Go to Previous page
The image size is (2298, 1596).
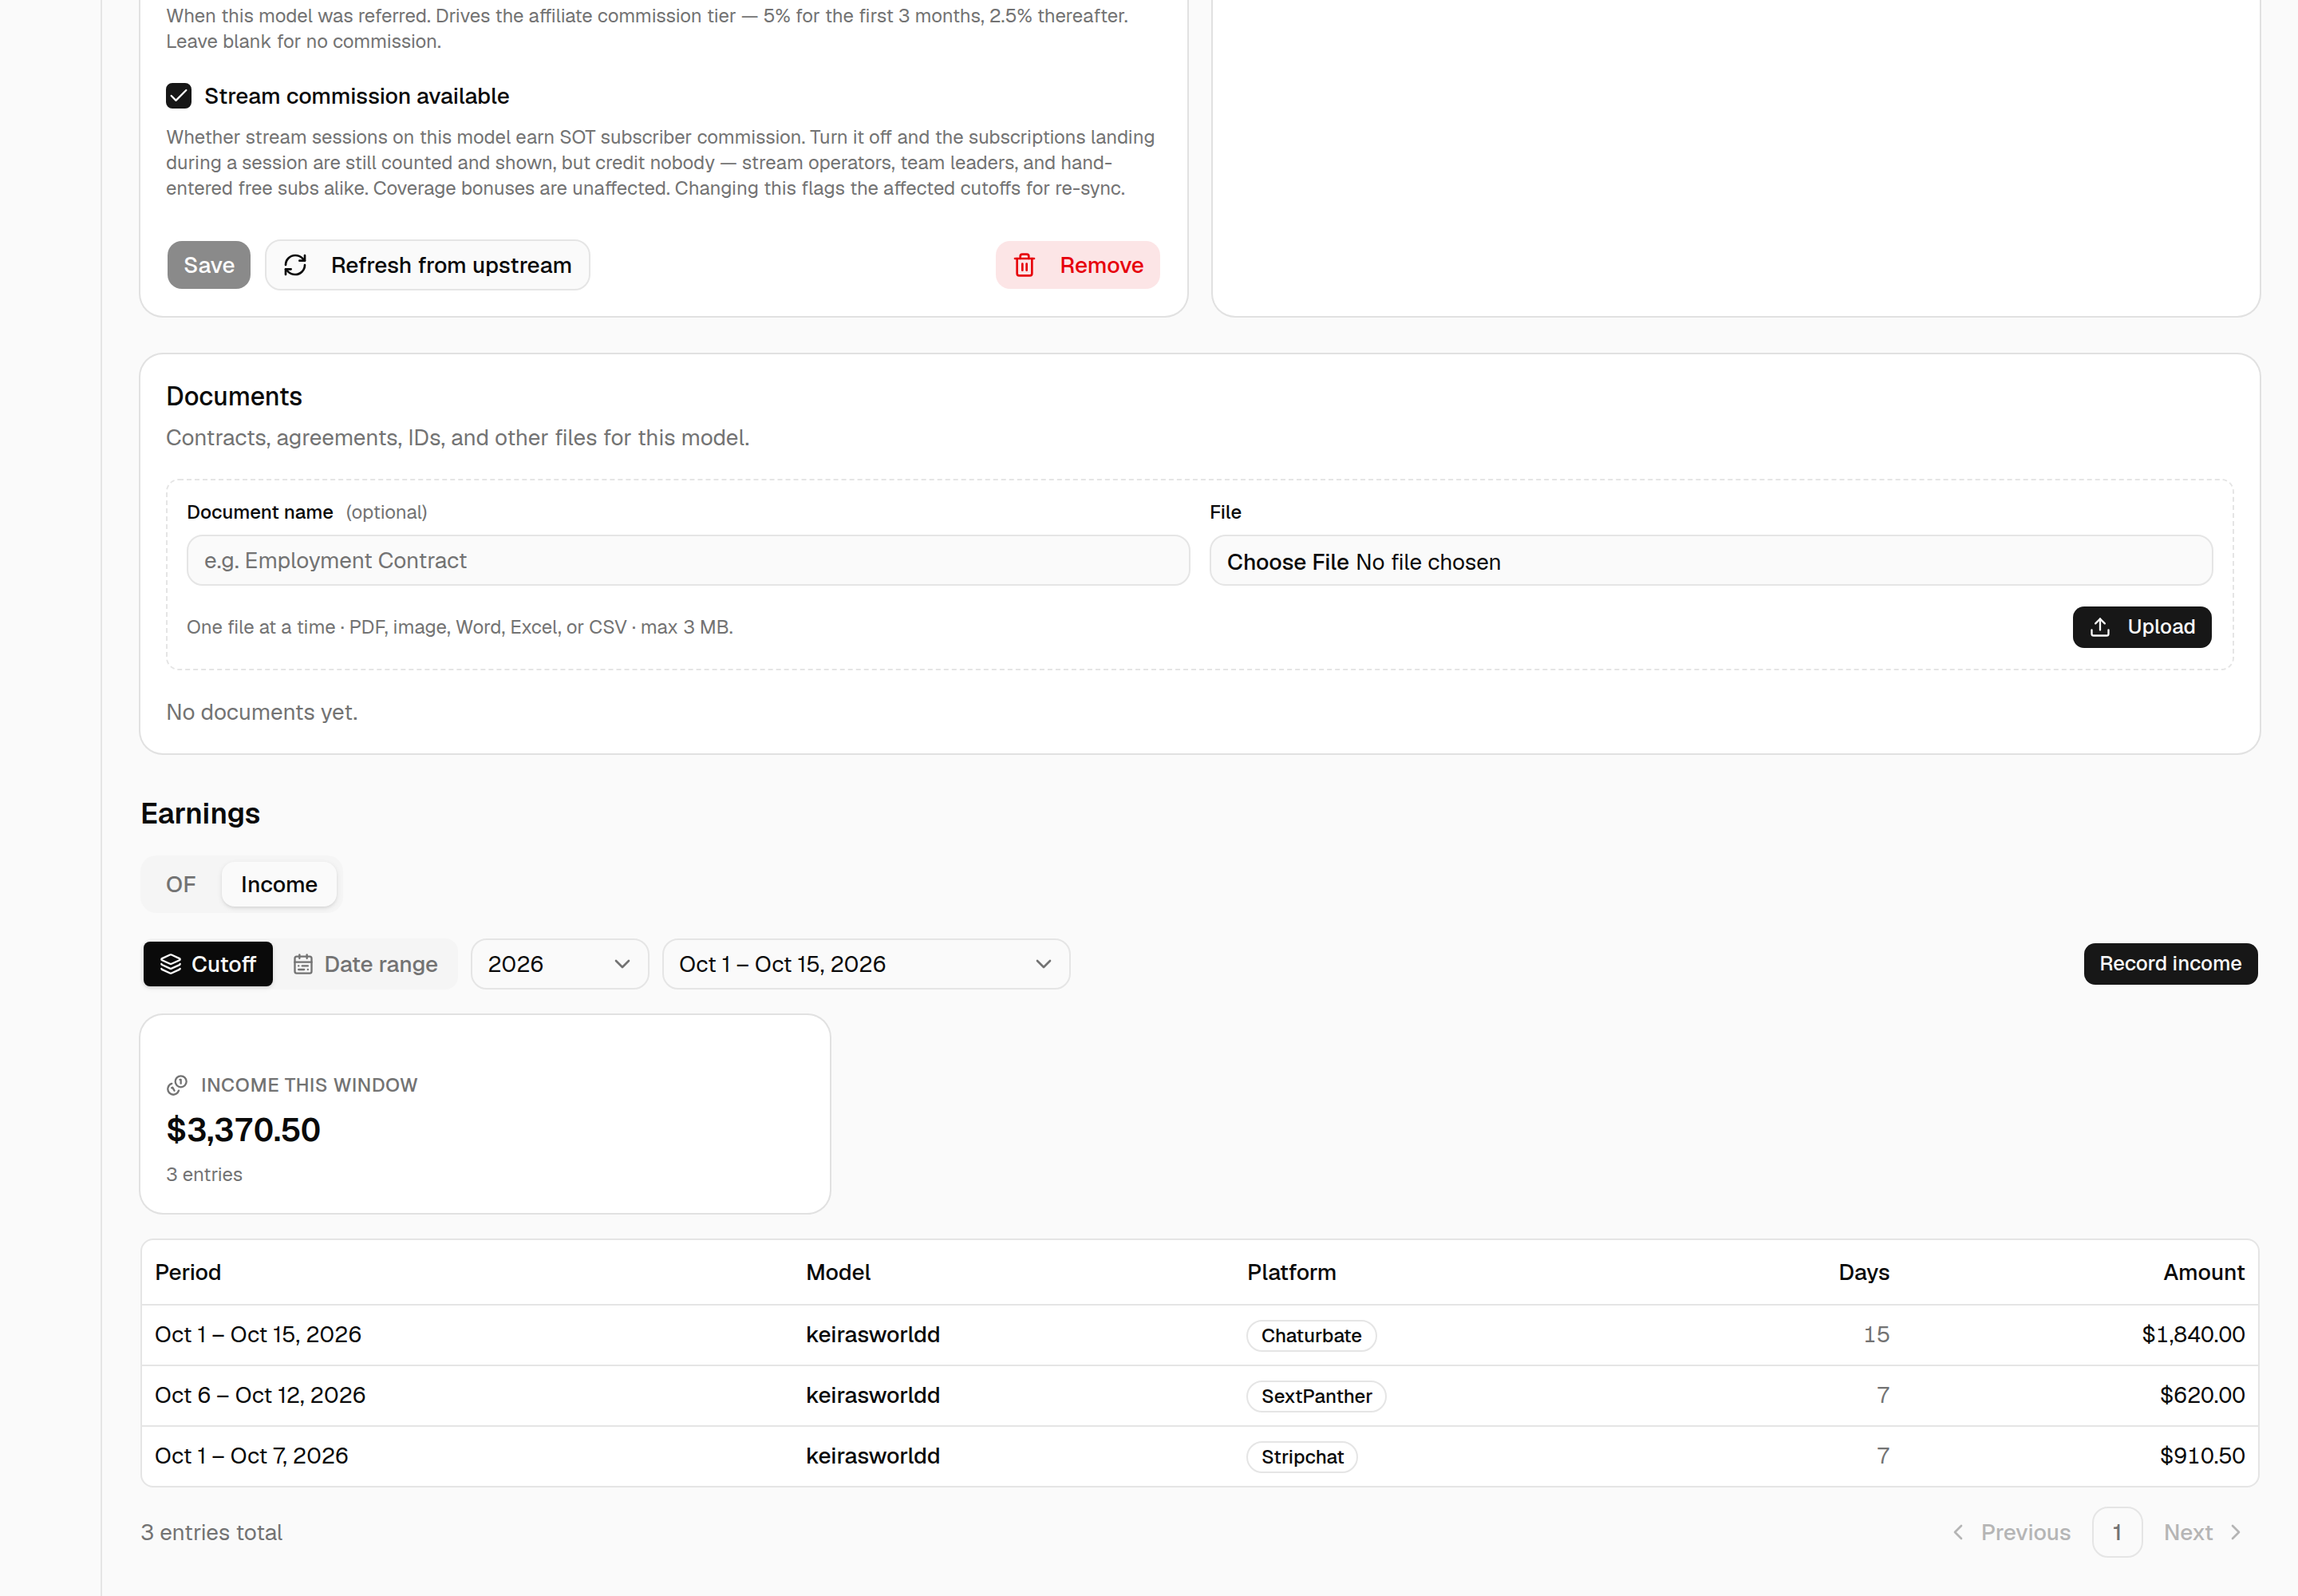(x=2011, y=1532)
